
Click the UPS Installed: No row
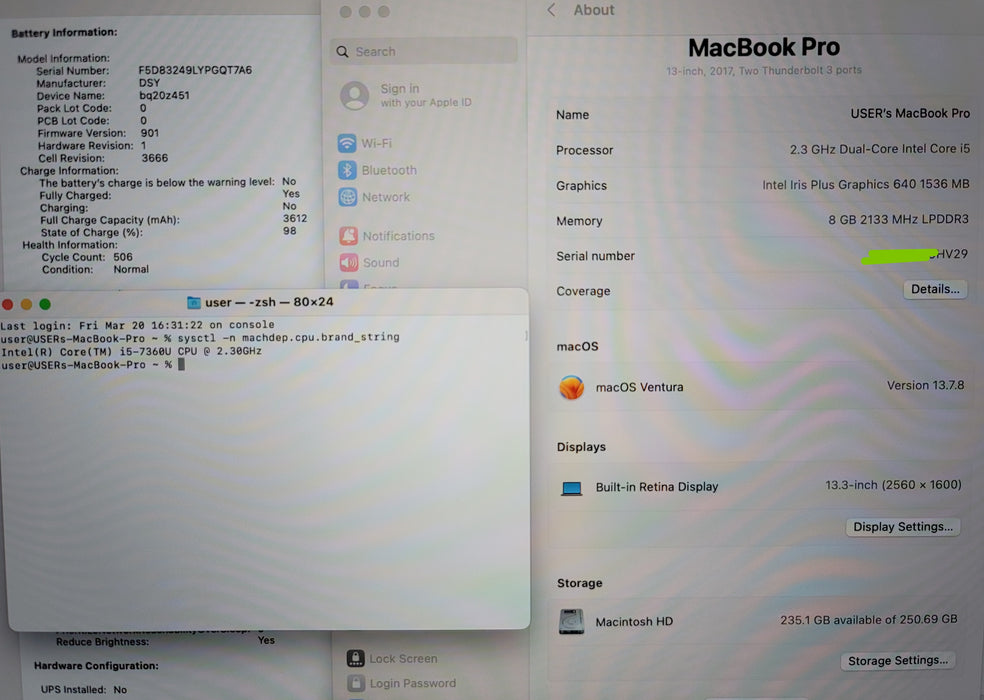(84, 689)
